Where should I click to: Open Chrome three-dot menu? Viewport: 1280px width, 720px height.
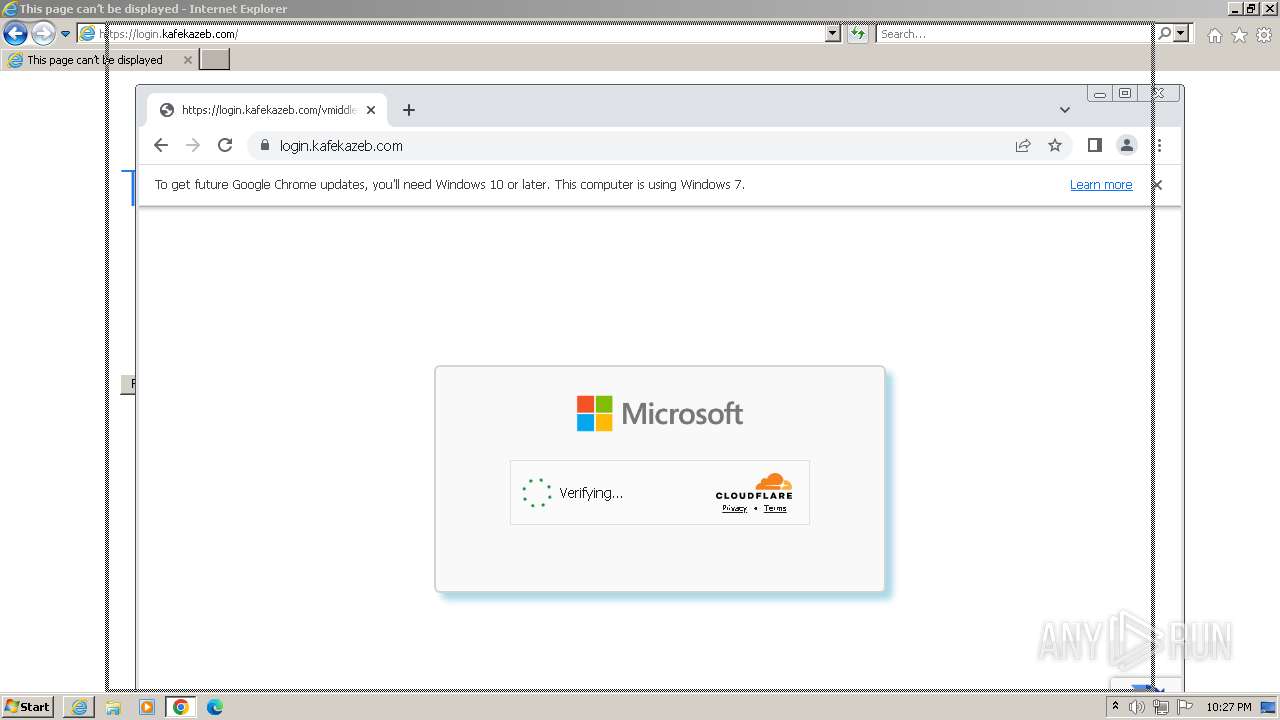point(1159,145)
